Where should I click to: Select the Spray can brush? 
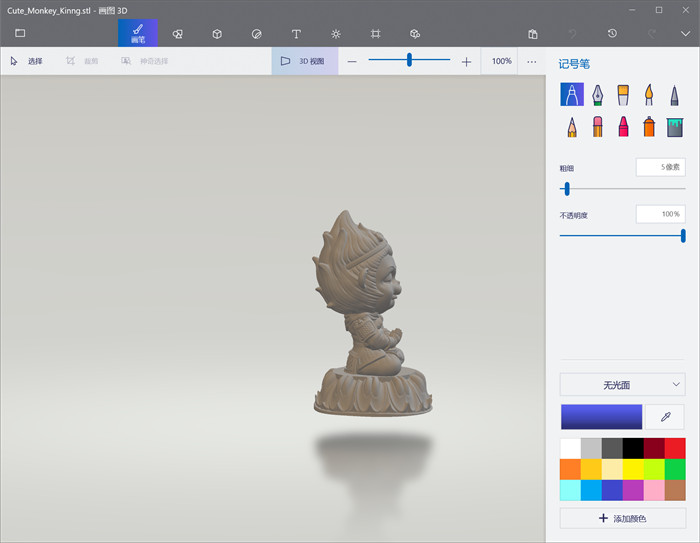(x=649, y=127)
